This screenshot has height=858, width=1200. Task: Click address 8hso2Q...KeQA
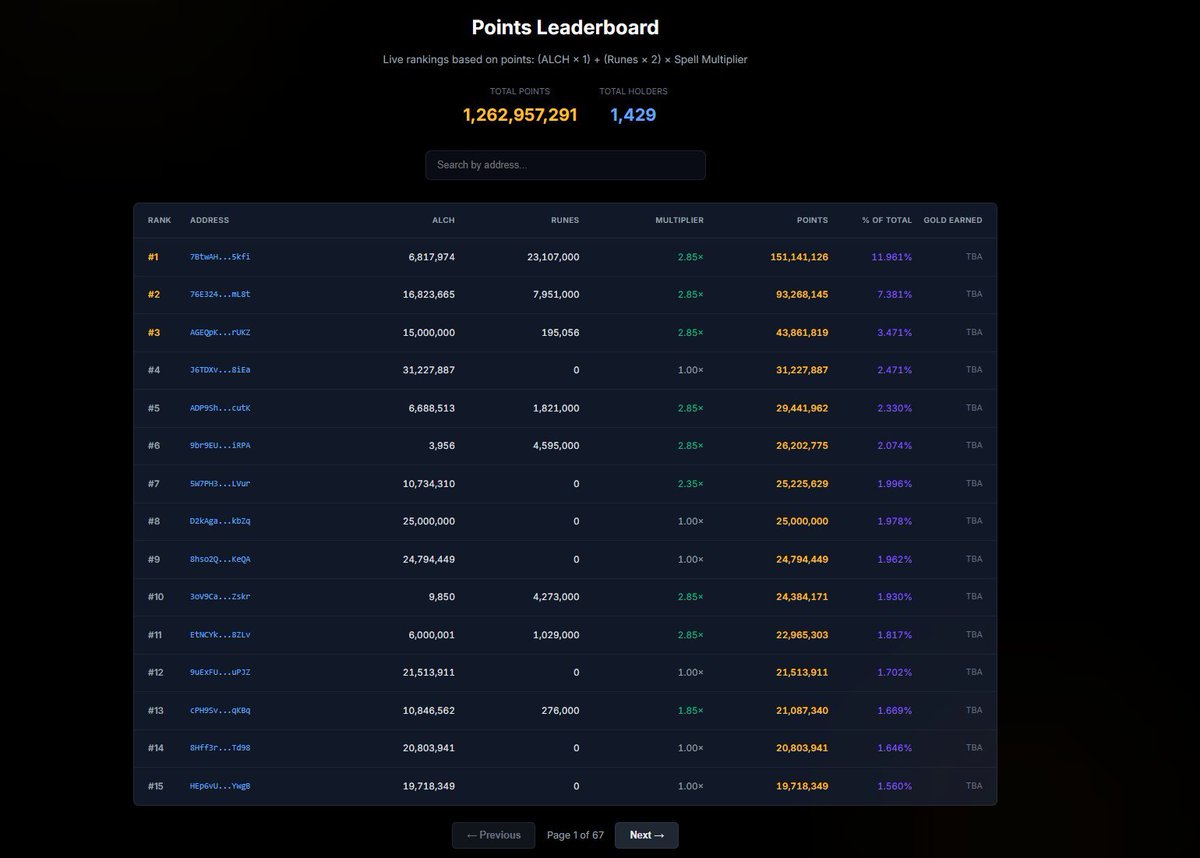(x=220, y=559)
